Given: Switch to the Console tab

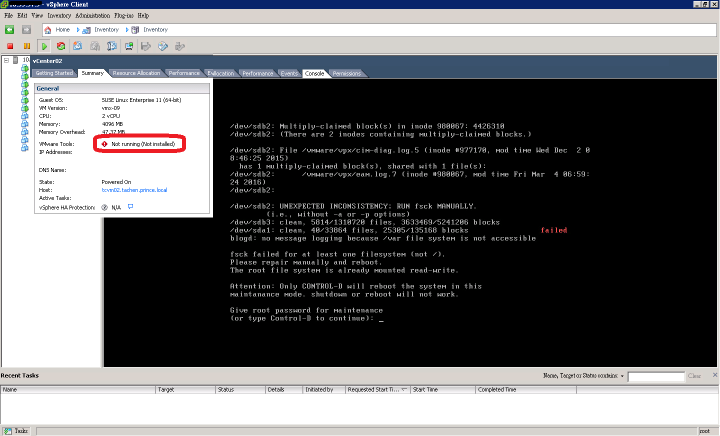Looking at the screenshot, I should point(315,73).
